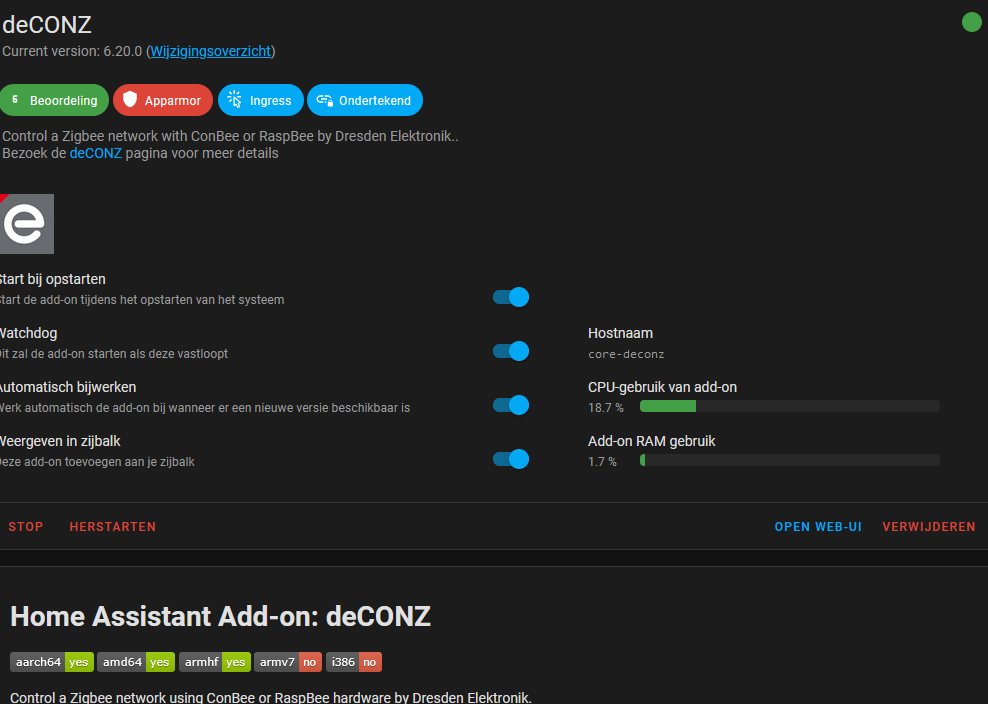Click the Add-on RAM gebruik bar
Screen dimensions: 988x704
(x=790, y=461)
